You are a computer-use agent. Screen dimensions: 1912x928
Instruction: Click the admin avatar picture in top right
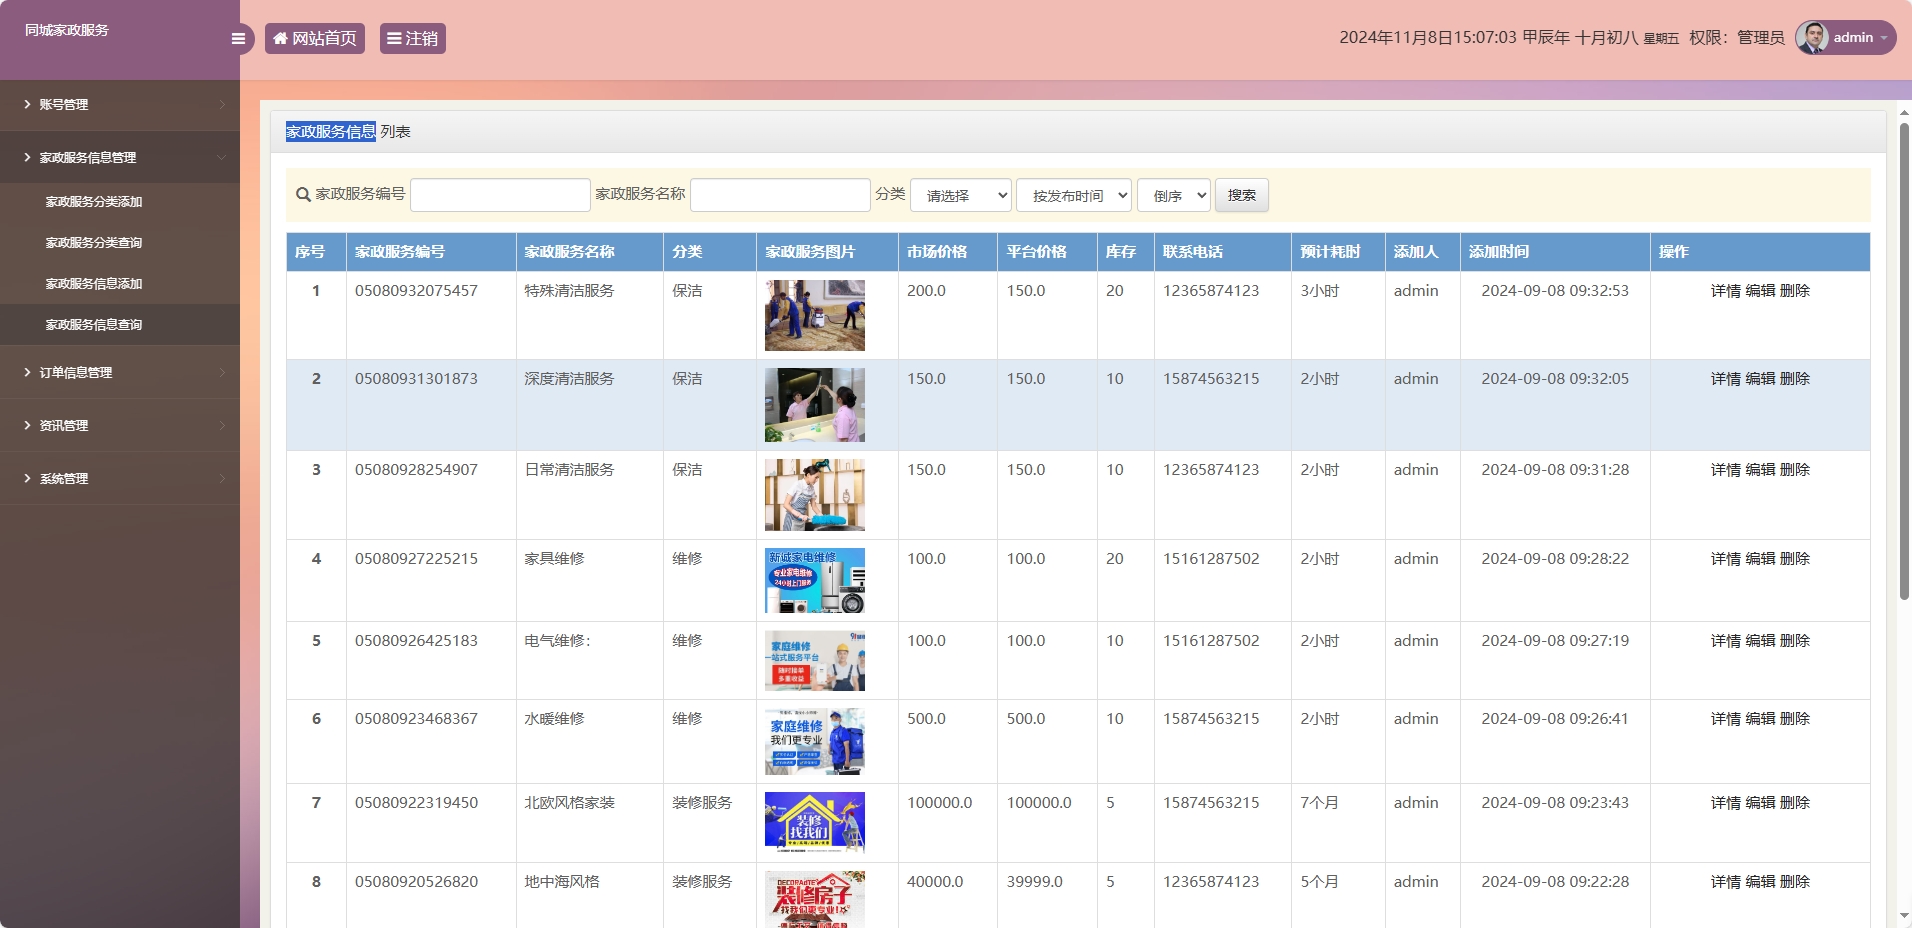(1814, 38)
